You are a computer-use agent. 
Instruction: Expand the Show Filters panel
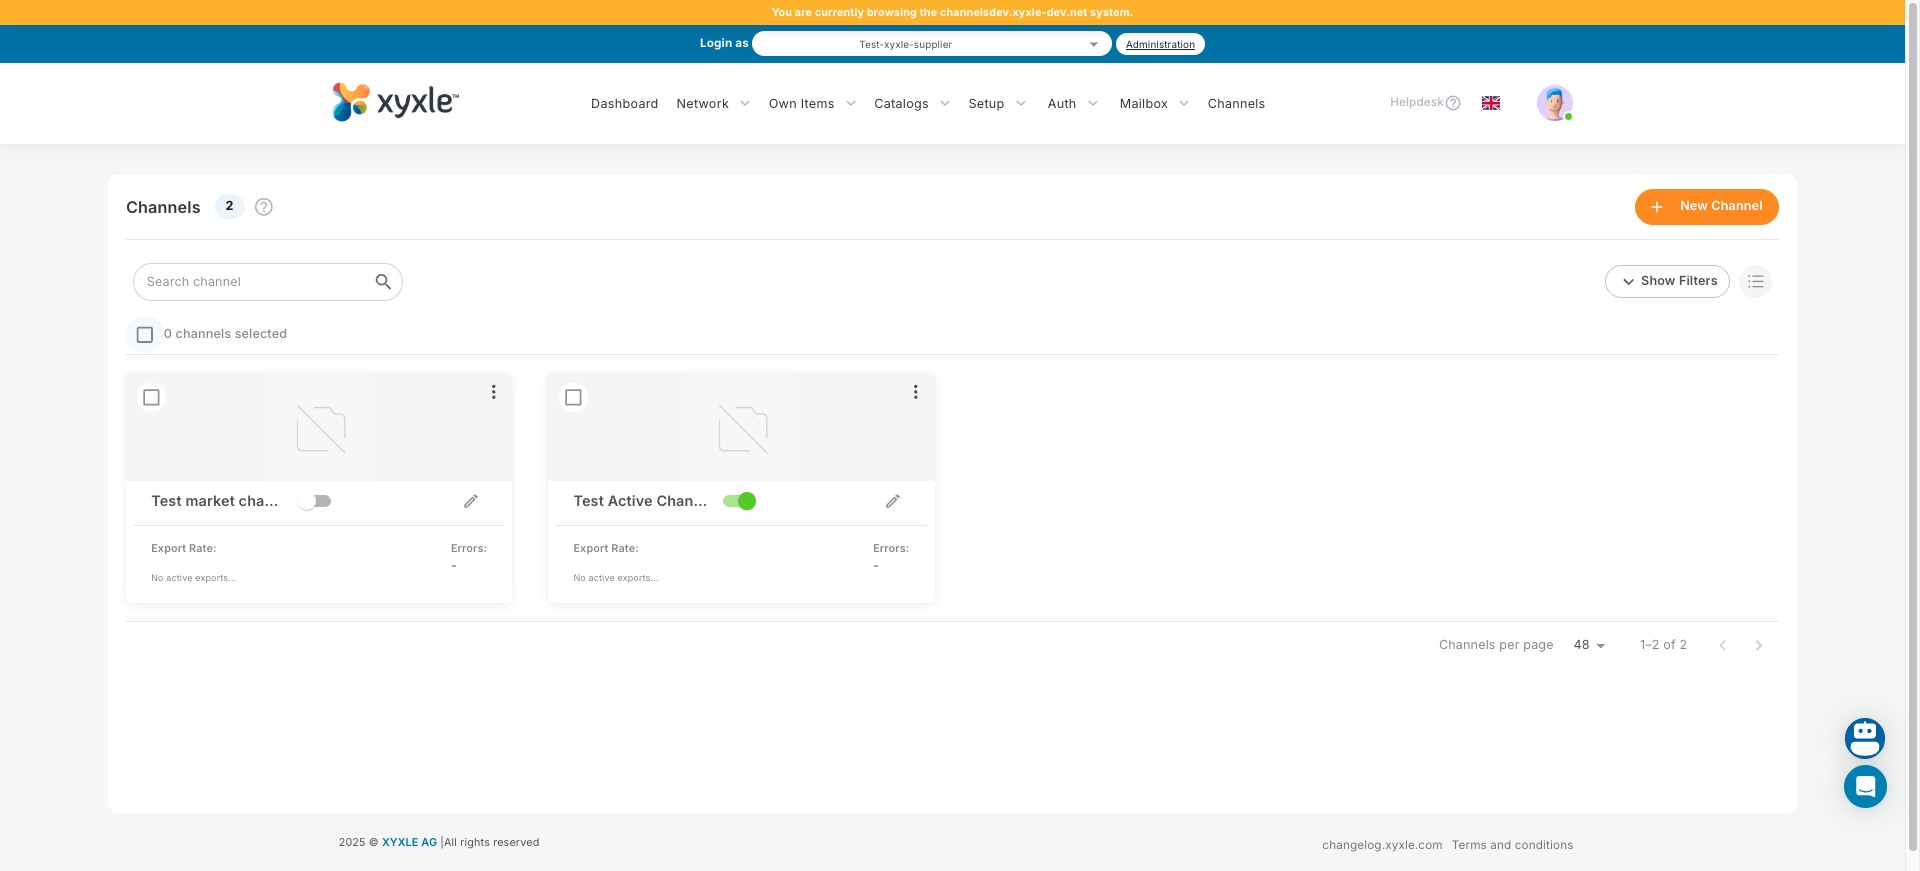coord(1667,282)
